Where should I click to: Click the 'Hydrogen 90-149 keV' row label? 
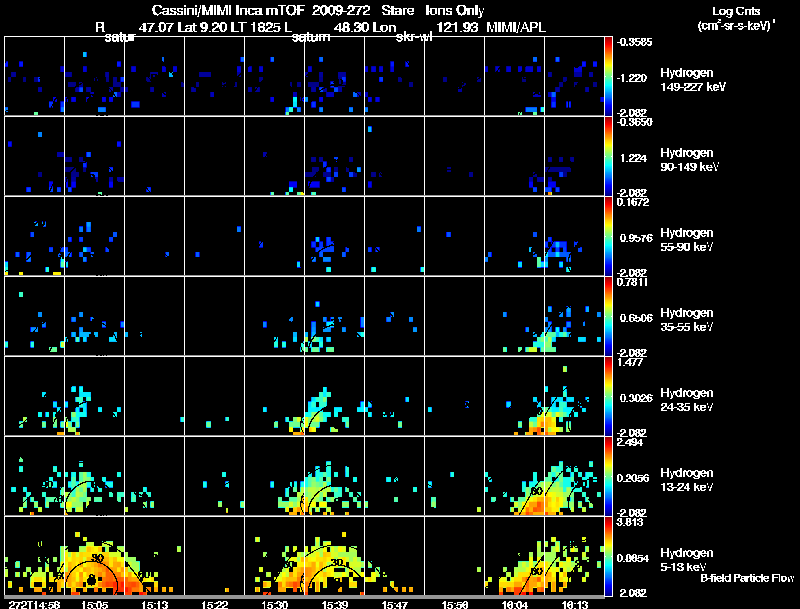(x=689, y=160)
